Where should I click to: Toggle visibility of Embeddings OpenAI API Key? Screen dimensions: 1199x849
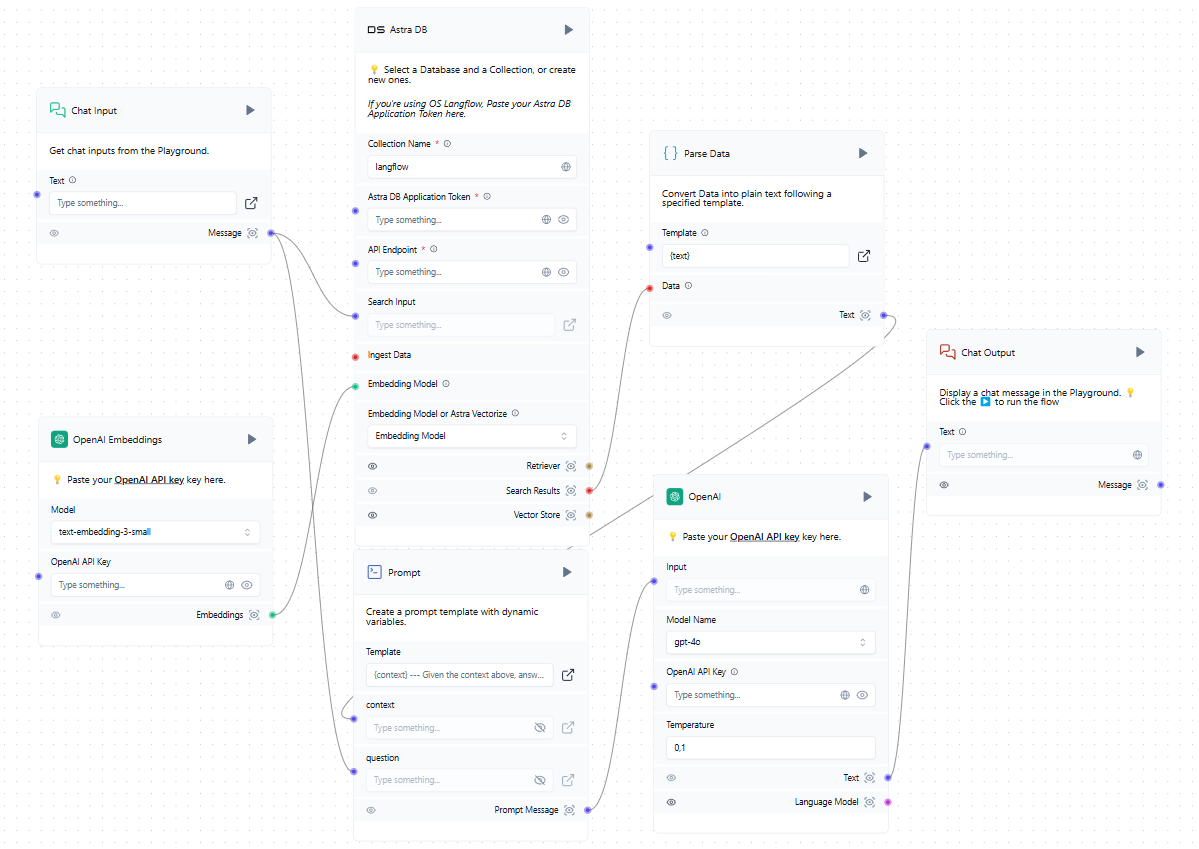[x=247, y=585]
